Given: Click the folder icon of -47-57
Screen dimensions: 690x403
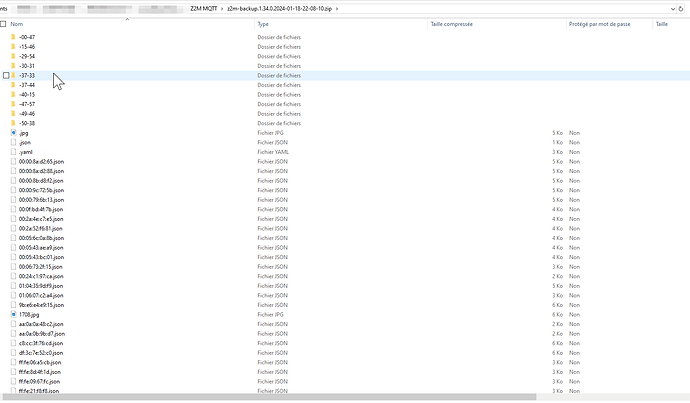Looking at the screenshot, I should (x=13, y=104).
